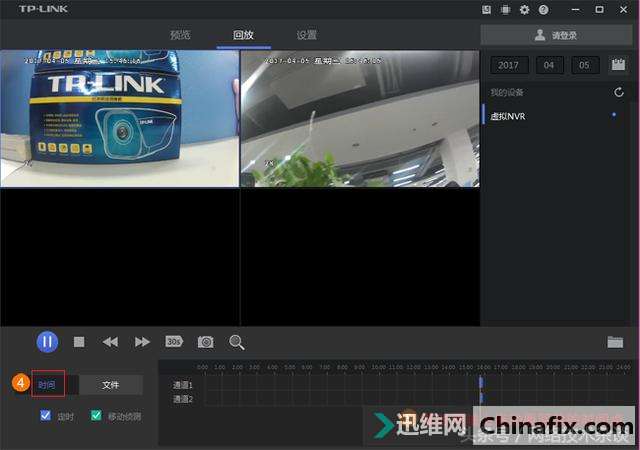Click the first title-bar toolbar icon
The height and width of the screenshot is (450, 640).
(486, 10)
